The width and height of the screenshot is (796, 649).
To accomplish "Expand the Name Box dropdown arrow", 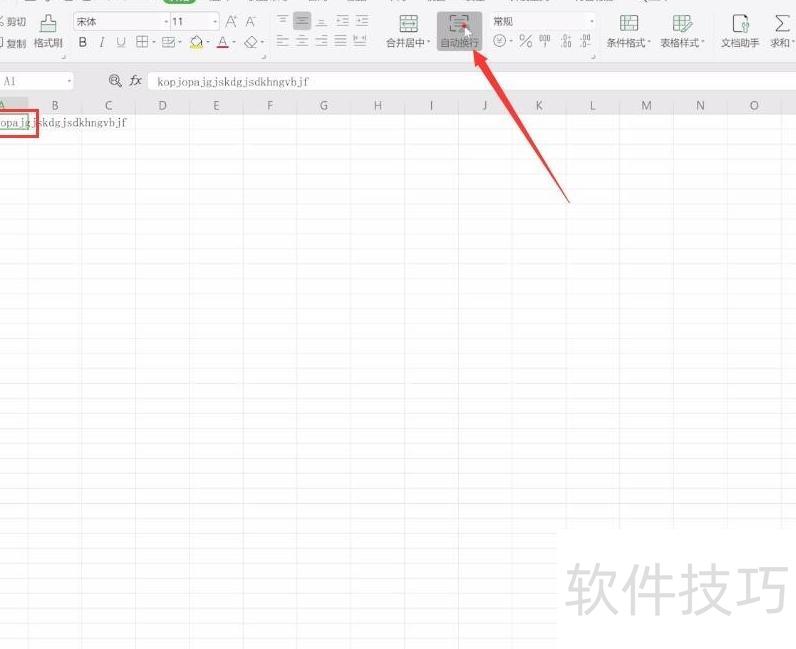I will [x=69, y=81].
